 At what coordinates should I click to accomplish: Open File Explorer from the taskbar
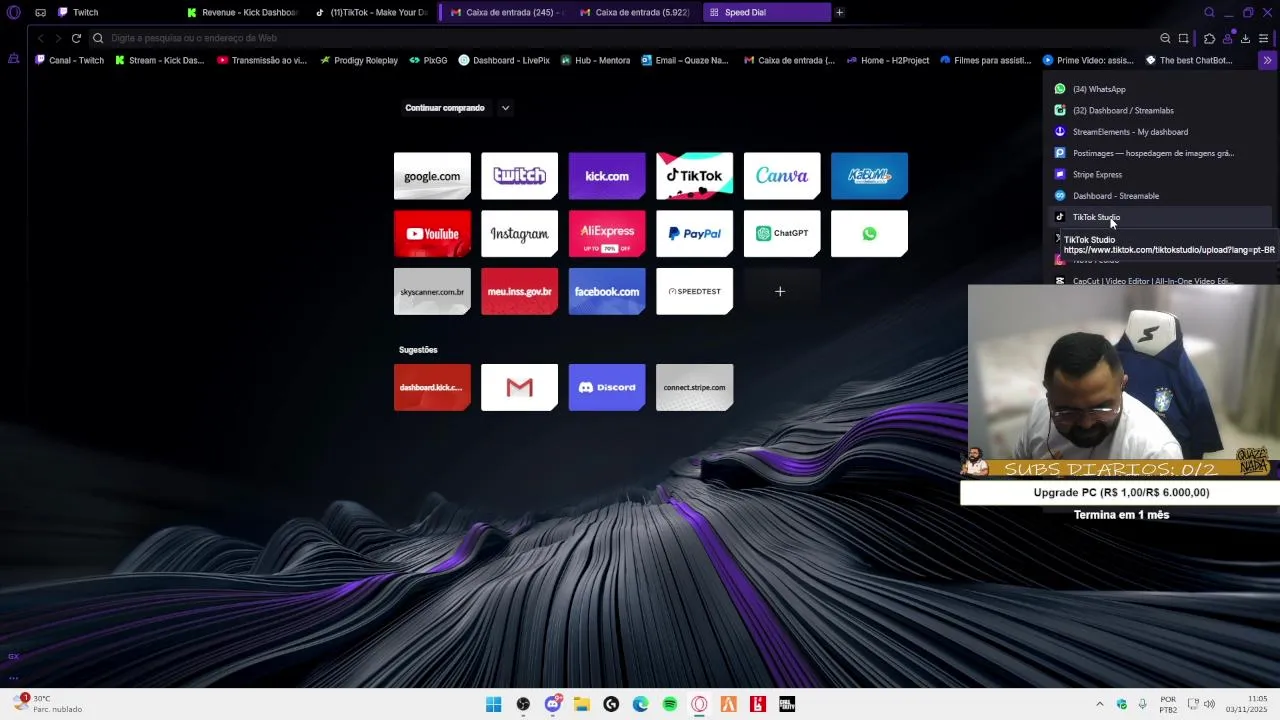point(582,704)
